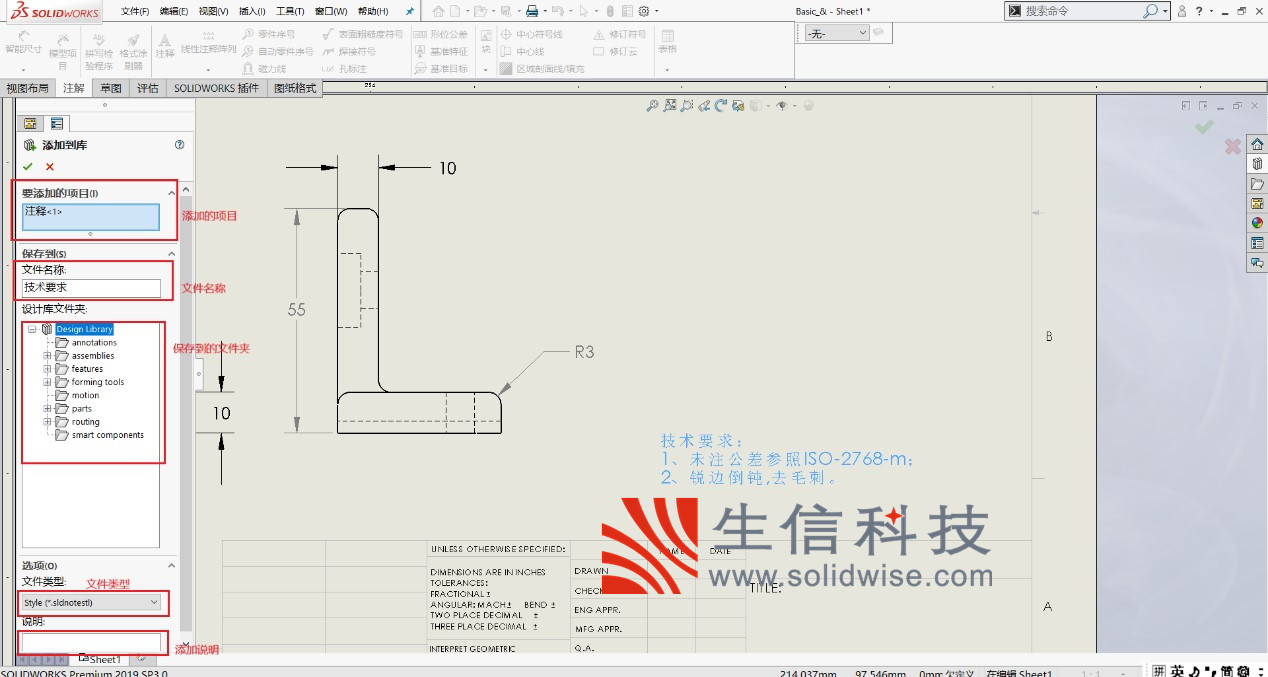Click Zoom to Fit in view toolbar
Image resolution: width=1268 pixels, height=677 pixels.
(x=653, y=105)
